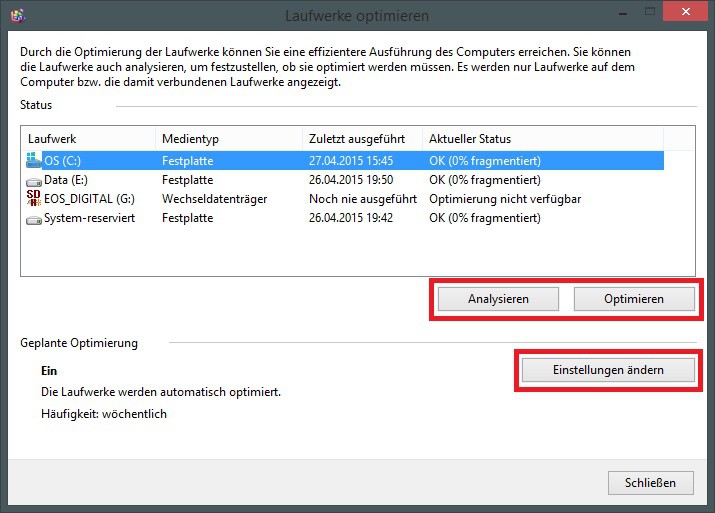715x513 pixels.
Task: Click the System-reserviert drive icon
Action: (34, 218)
